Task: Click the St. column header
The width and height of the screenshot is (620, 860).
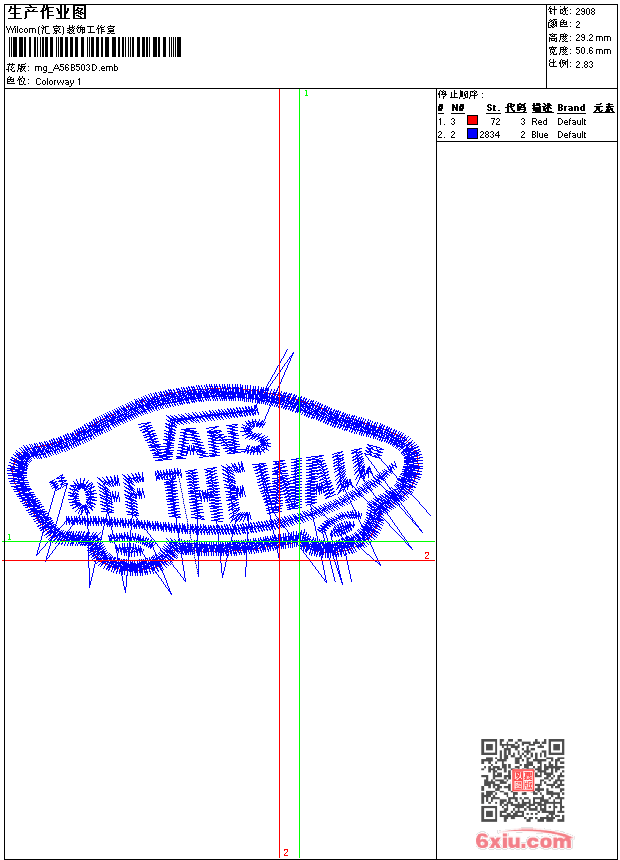Action: click(493, 108)
